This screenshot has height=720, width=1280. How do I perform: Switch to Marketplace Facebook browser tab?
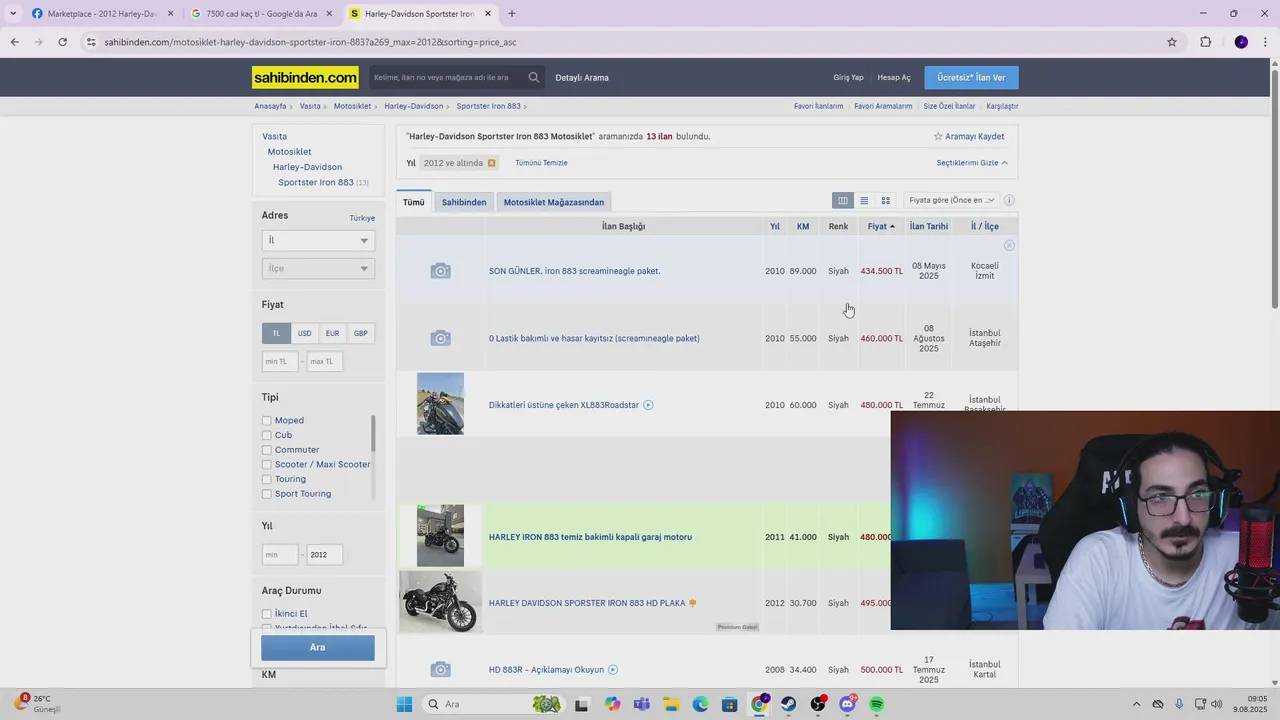[101, 14]
